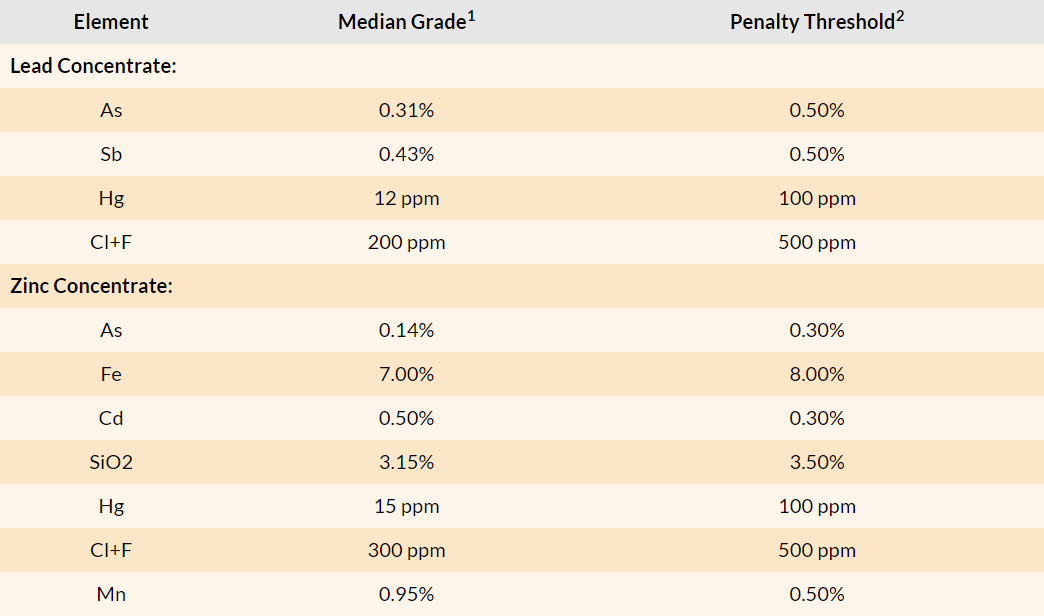1044x616 pixels.
Task: Click the Fe element cell
Action: point(111,374)
